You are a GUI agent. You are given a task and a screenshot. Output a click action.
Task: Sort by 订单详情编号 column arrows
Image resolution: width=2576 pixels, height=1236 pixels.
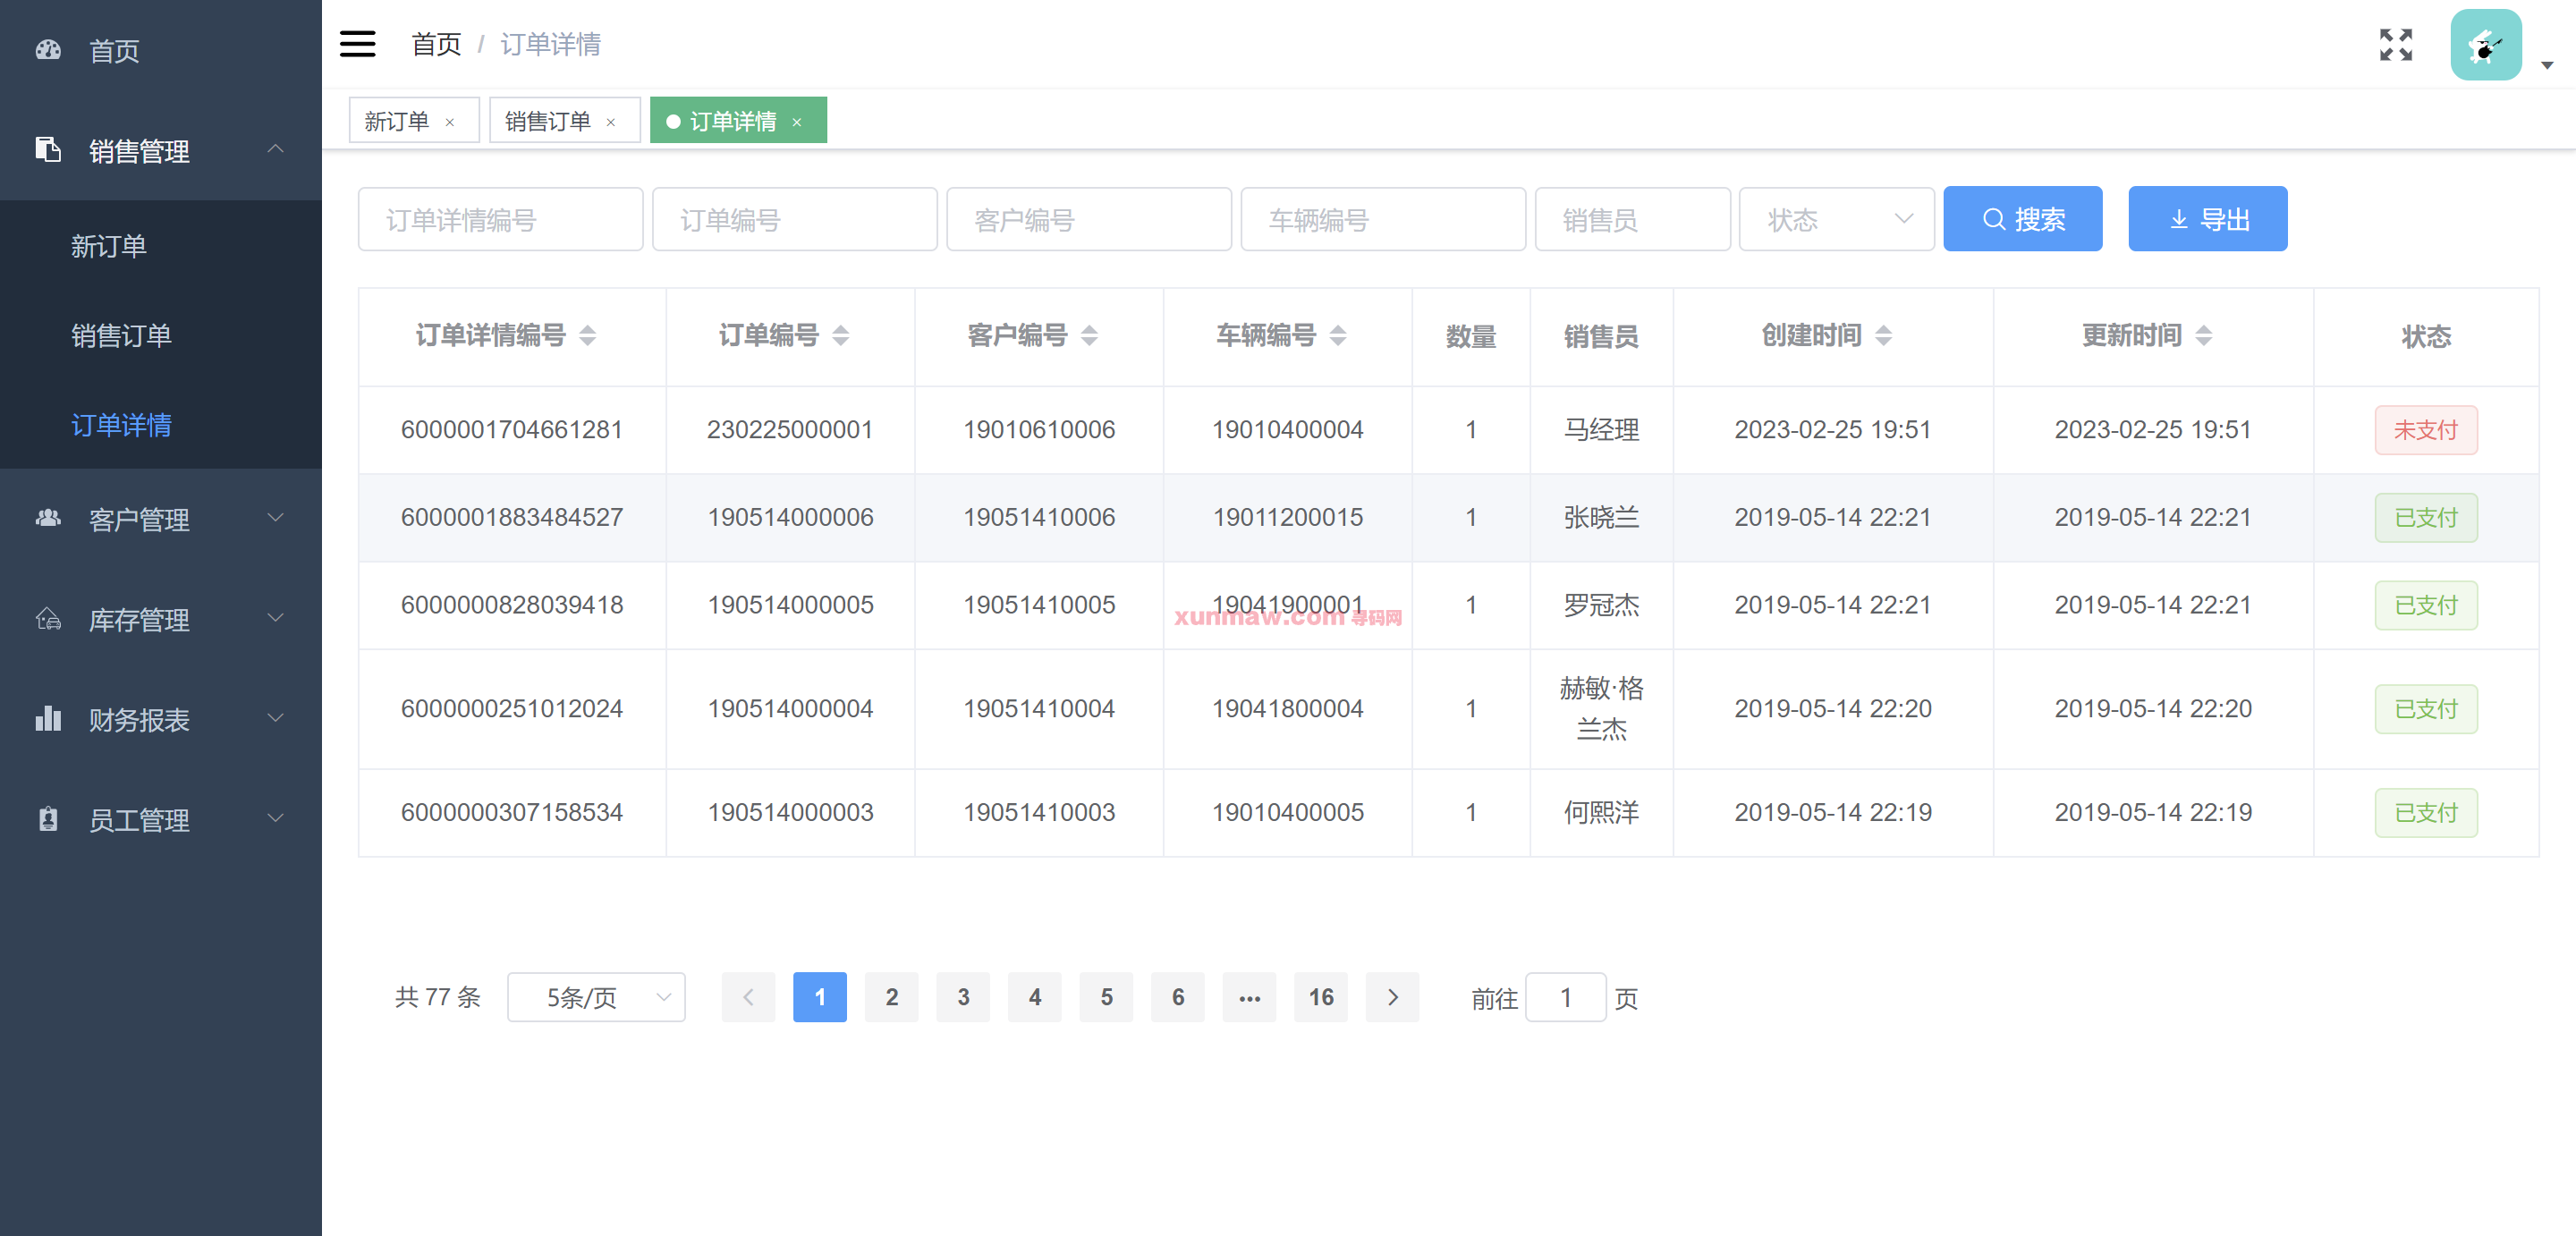pos(588,336)
